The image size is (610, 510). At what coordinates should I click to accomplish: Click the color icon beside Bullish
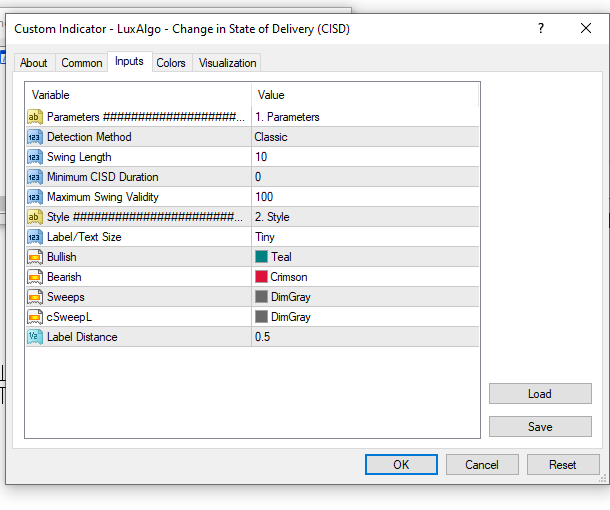click(34, 257)
